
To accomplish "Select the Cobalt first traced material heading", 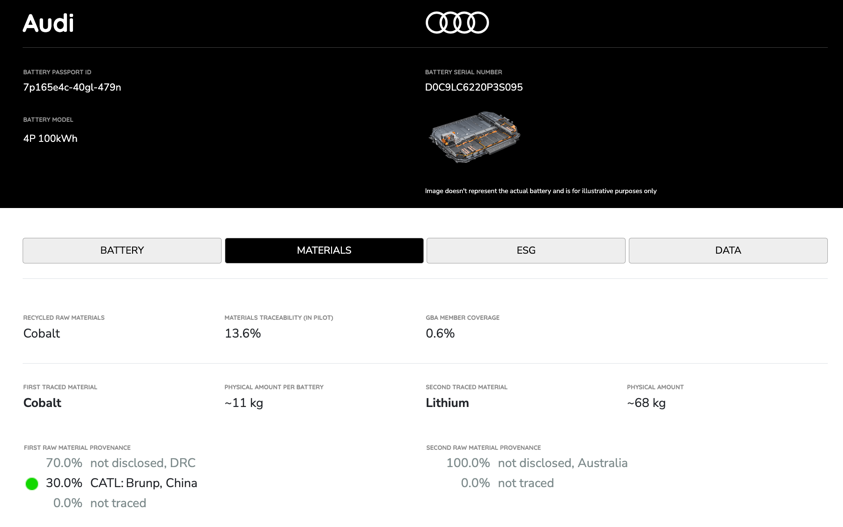I will coord(42,403).
